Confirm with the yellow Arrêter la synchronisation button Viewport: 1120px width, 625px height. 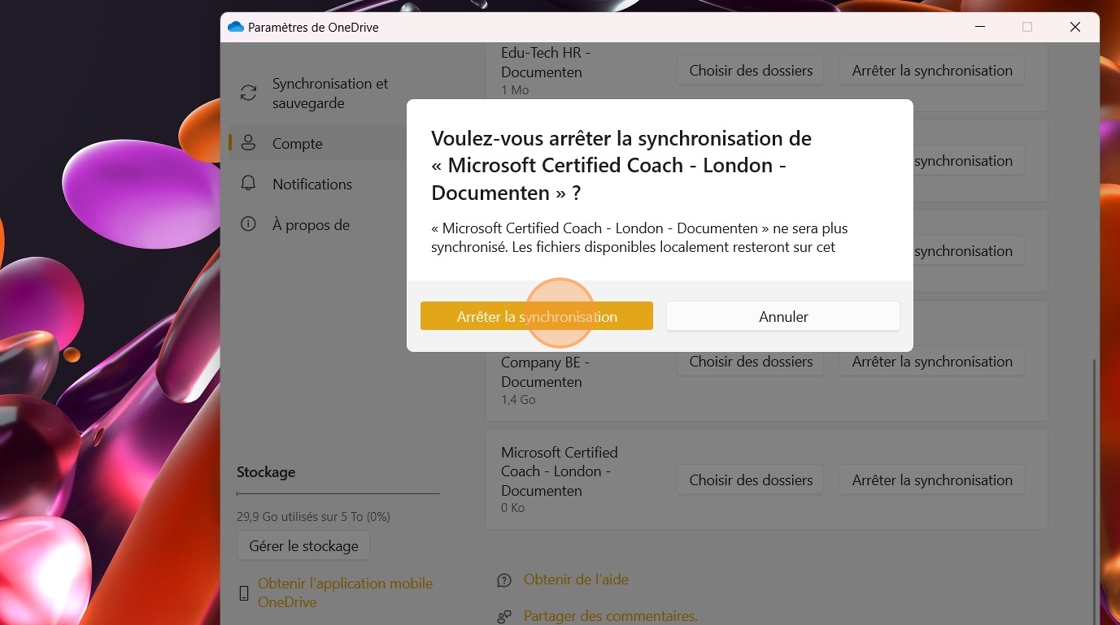pyautogui.click(x=536, y=316)
